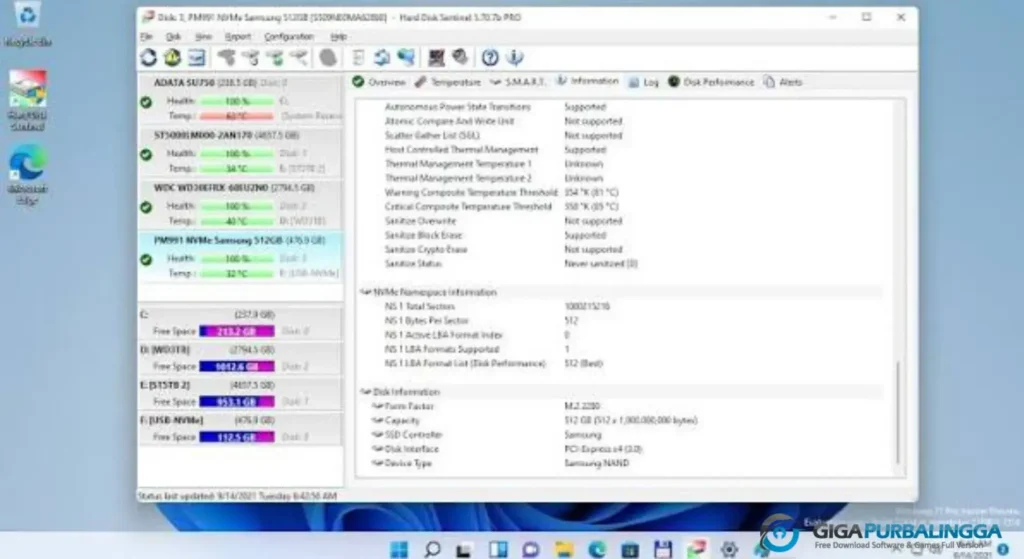Click the 'Form Factor' row
Screen dimensions: 1024x559
point(620,406)
